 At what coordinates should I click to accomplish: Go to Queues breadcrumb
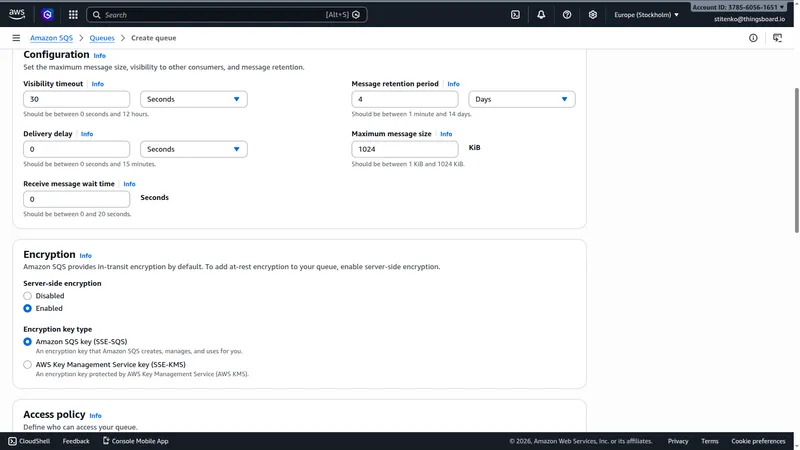click(102, 38)
